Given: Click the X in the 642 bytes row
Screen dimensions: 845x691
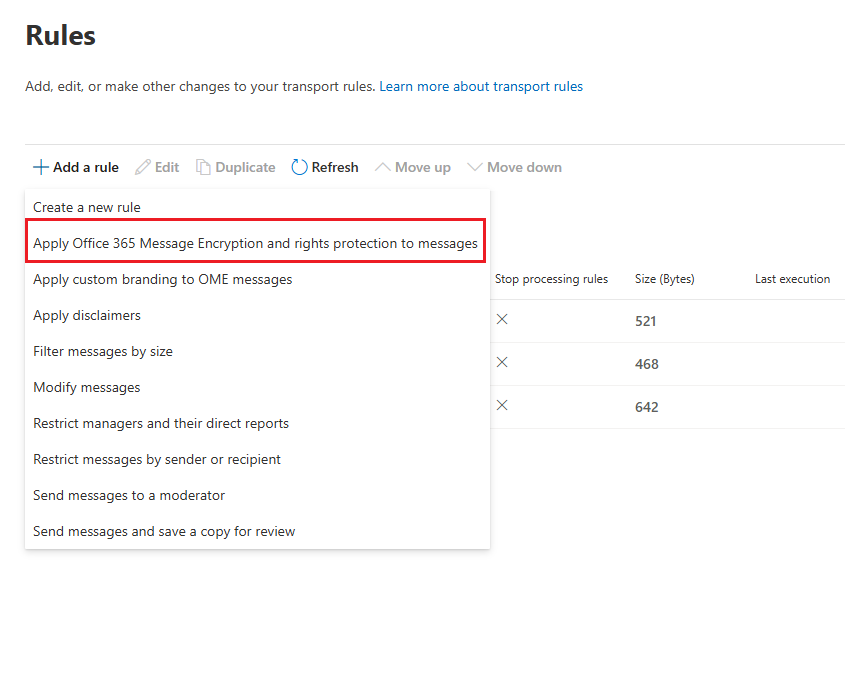Looking at the screenshot, I should [x=502, y=405].
